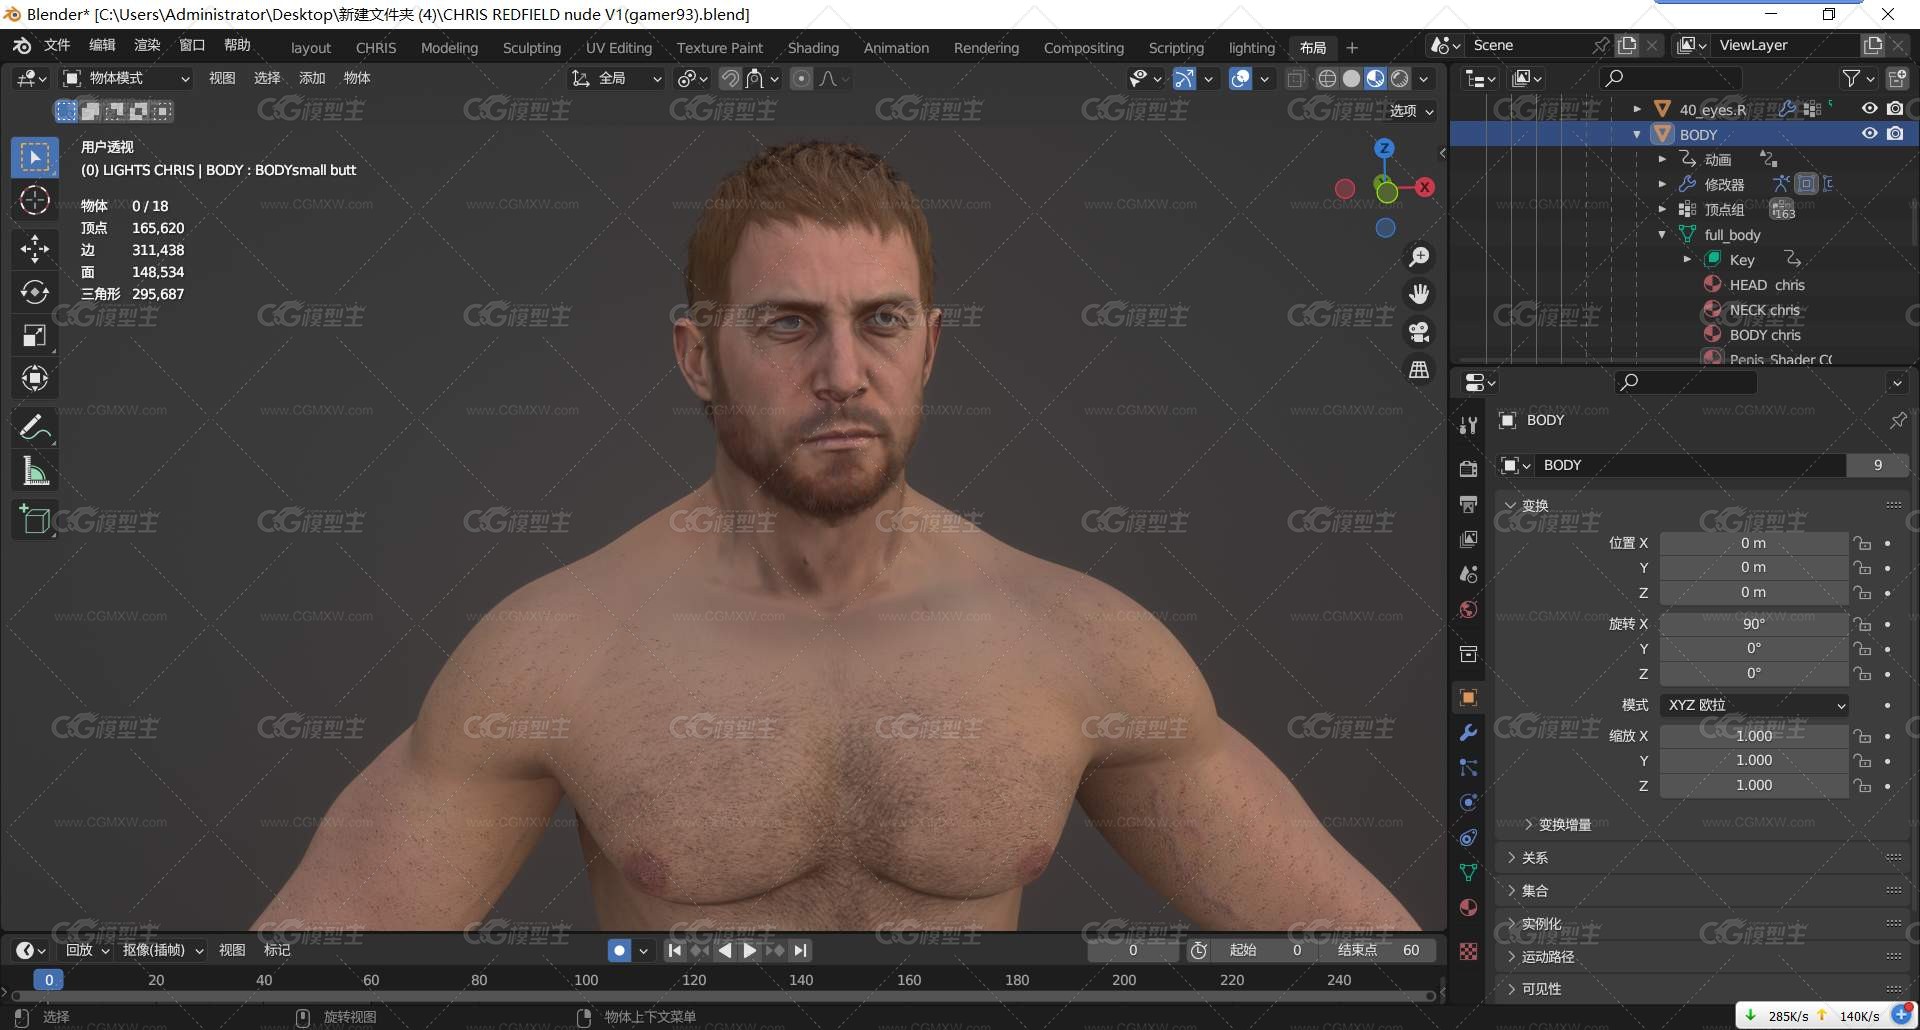Open the World properties tab
Viewport: 1920px width, 1030px height.
[x=1468, y=610]
